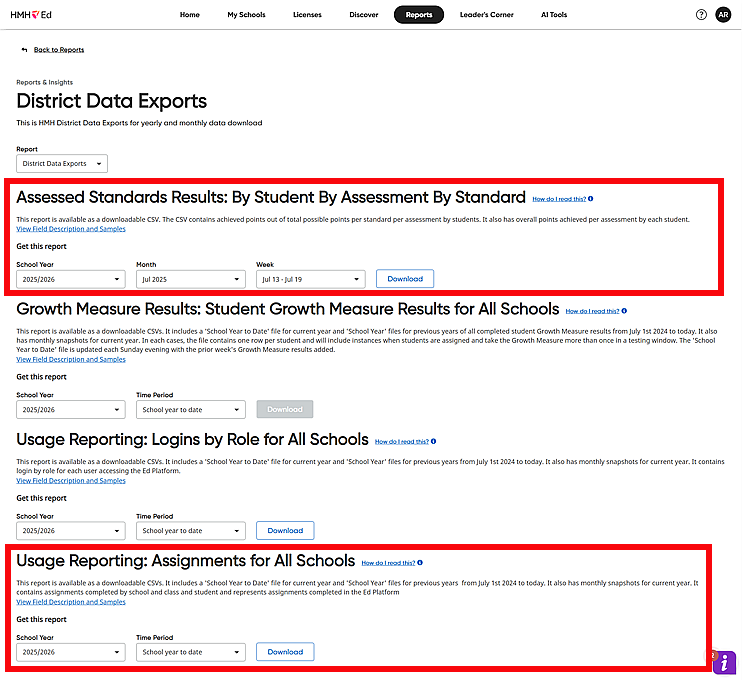This screenshot has width=742, height=680.
Task: Open Time Period dropdown for Assignments for All Schools
Action: (191, 652)
